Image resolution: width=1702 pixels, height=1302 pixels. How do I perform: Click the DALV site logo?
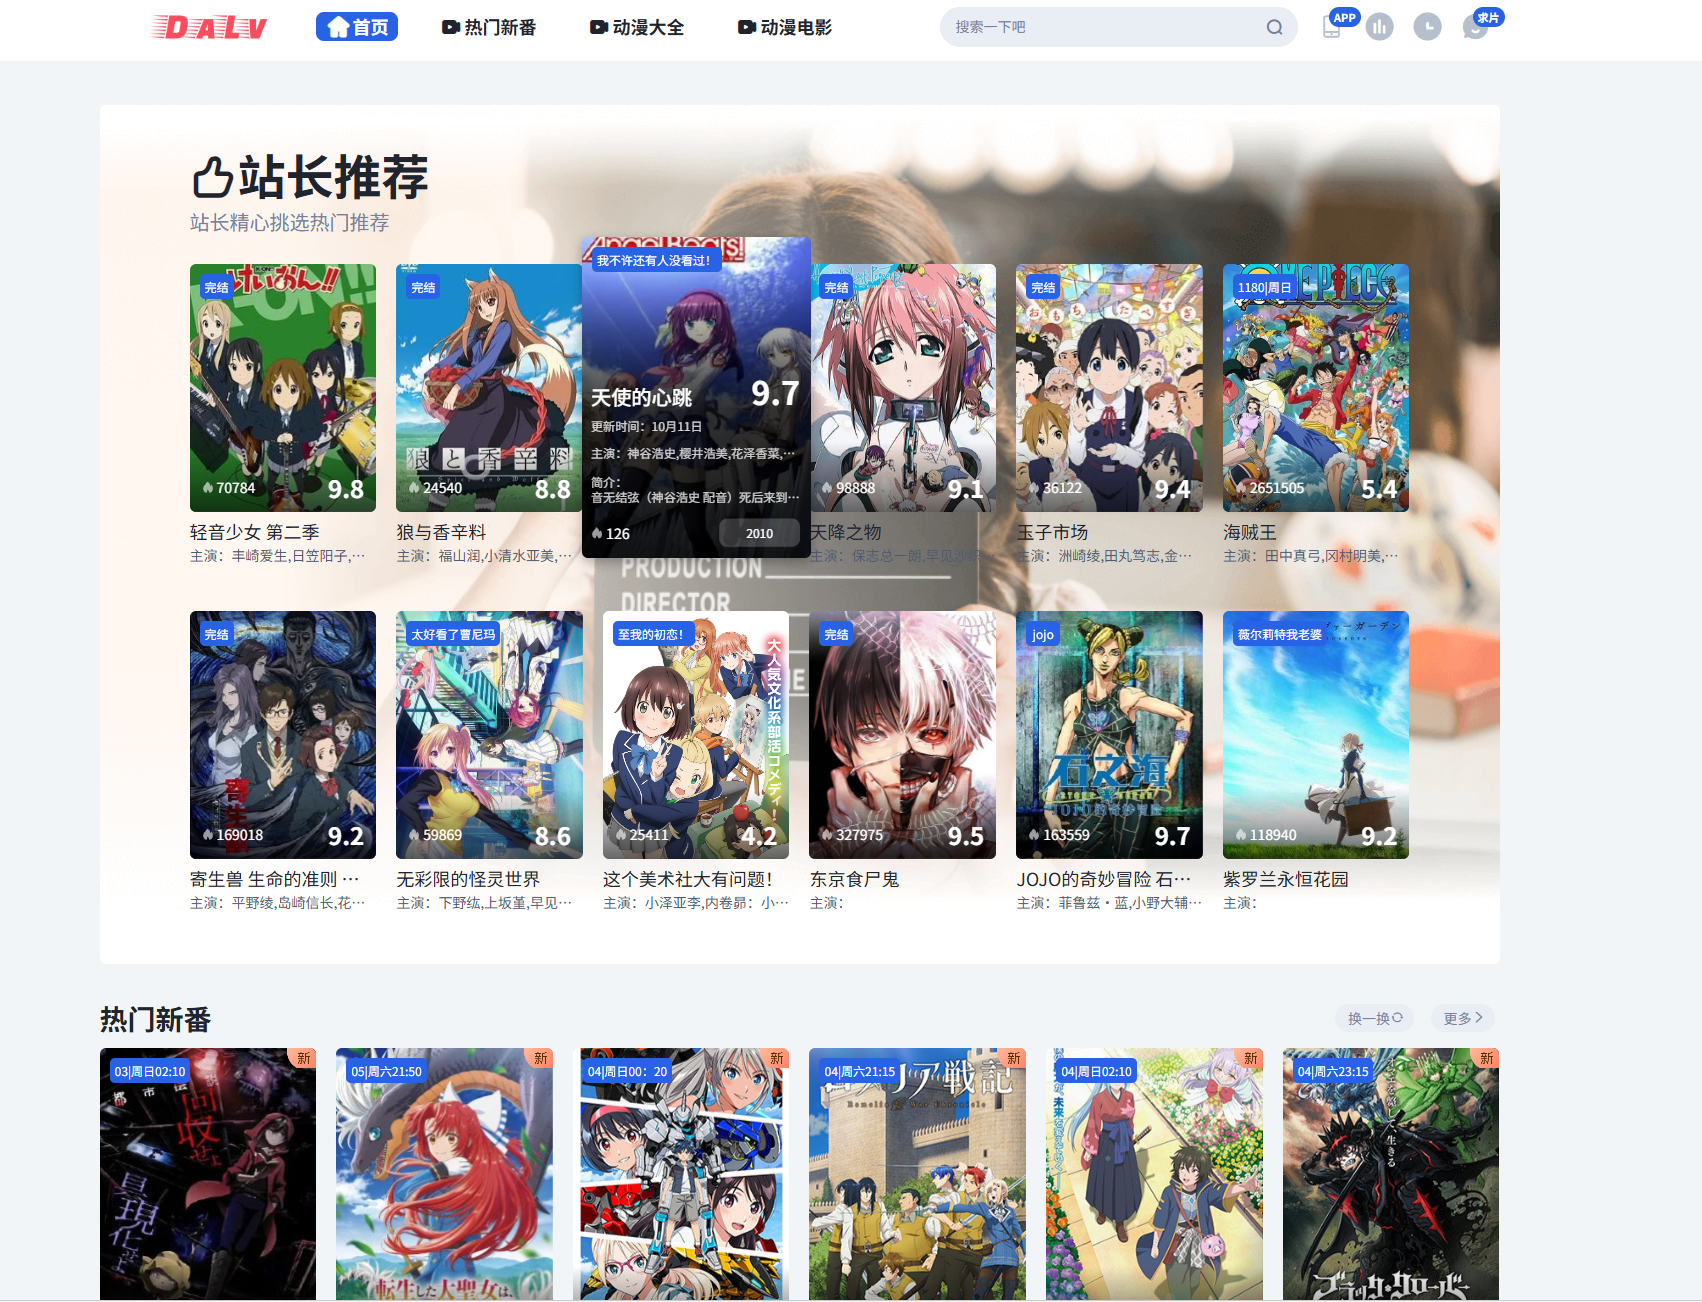point(209,27)
